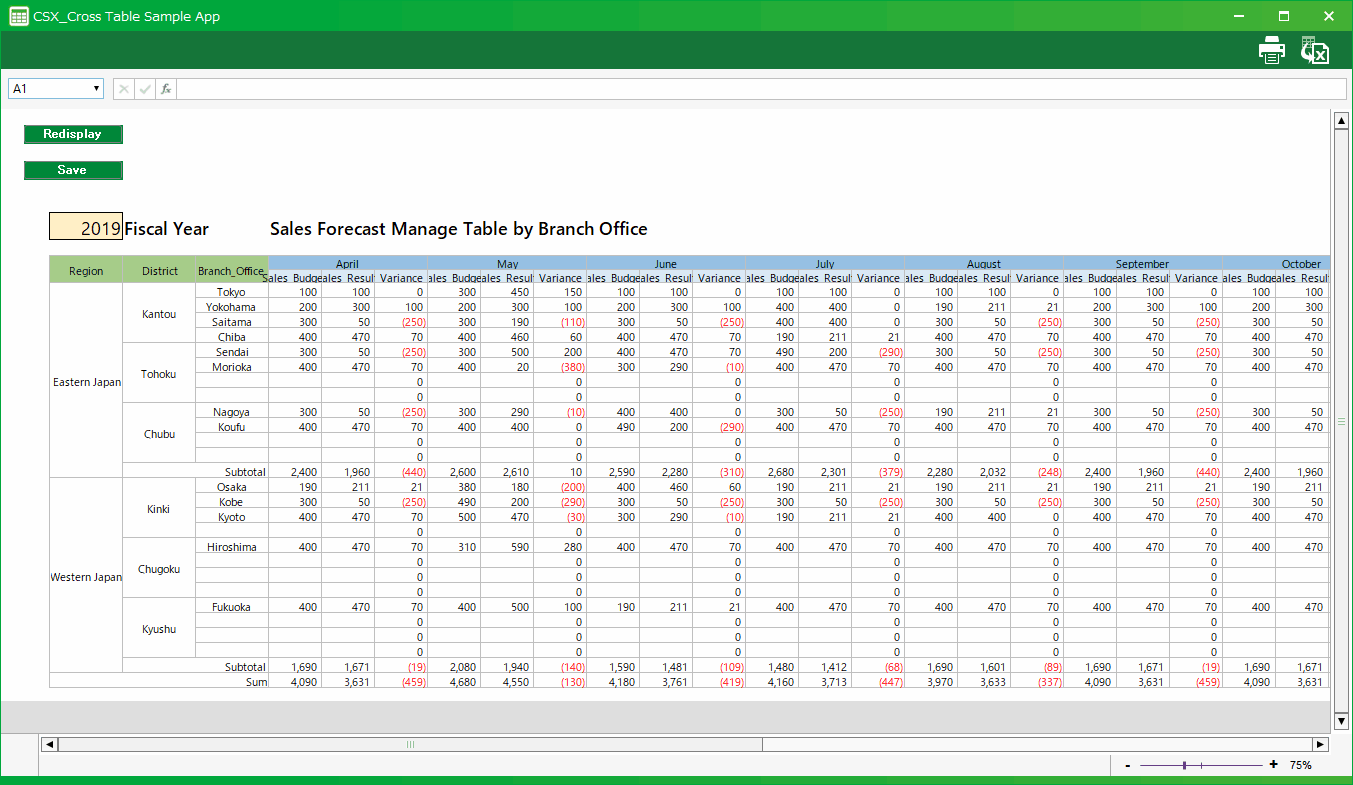Open the cell name box dropdown

(97, 89)
